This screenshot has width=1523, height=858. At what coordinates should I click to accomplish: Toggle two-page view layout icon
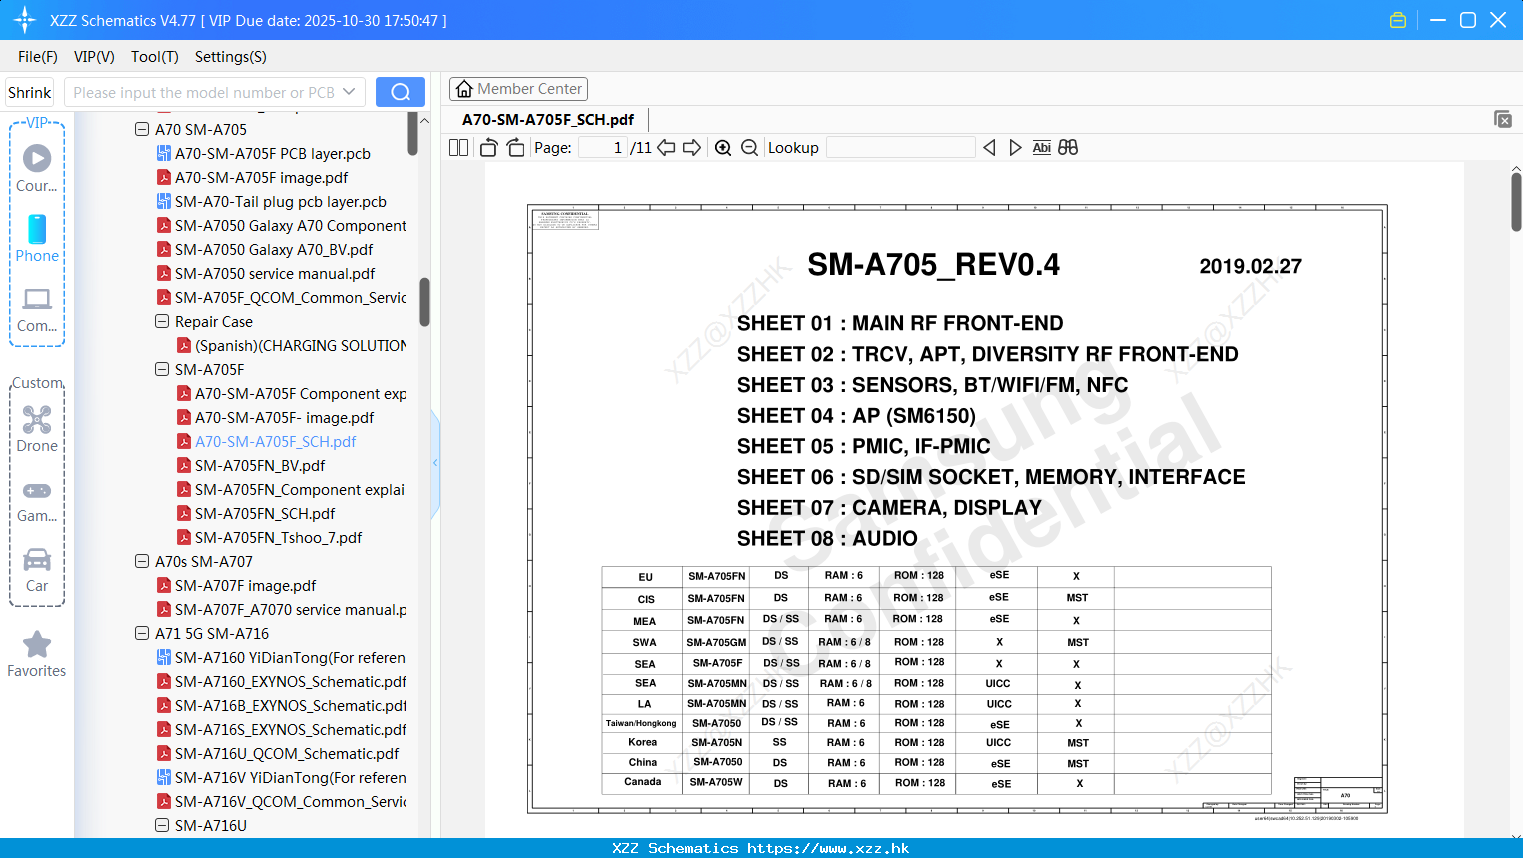[x=458, y=147]
